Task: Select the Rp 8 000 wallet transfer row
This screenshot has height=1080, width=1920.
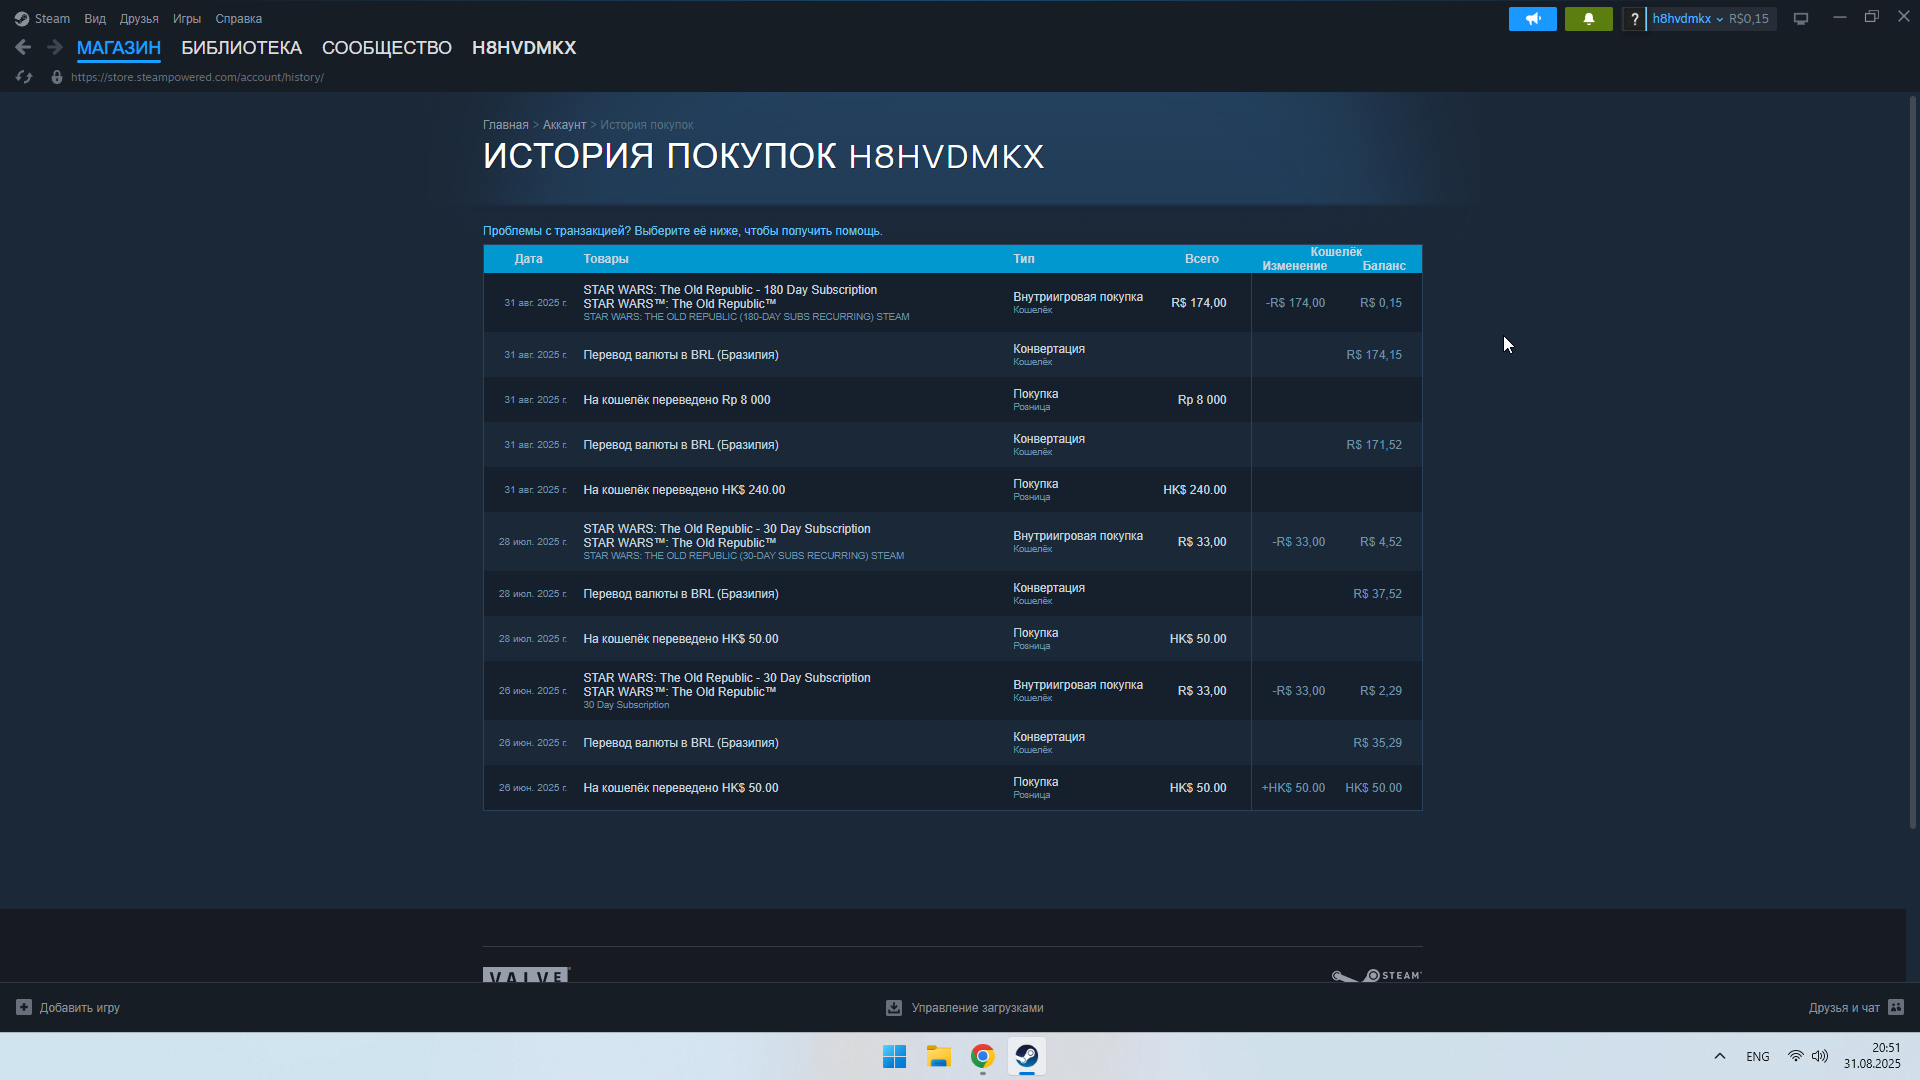Action: pyautogui.click(x=952, y=400)
